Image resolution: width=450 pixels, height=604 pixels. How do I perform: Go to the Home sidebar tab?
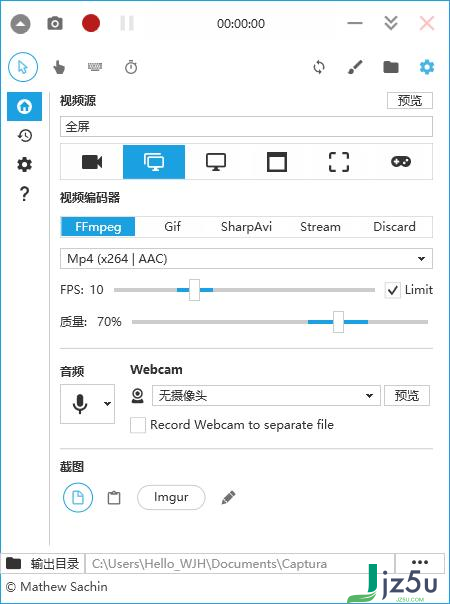coord(25,106)
